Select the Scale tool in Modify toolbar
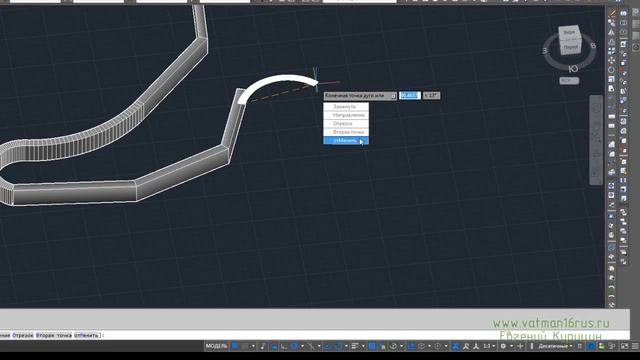Image resolution: width=640 pixels, height=360 pixels. pos(611,79)
